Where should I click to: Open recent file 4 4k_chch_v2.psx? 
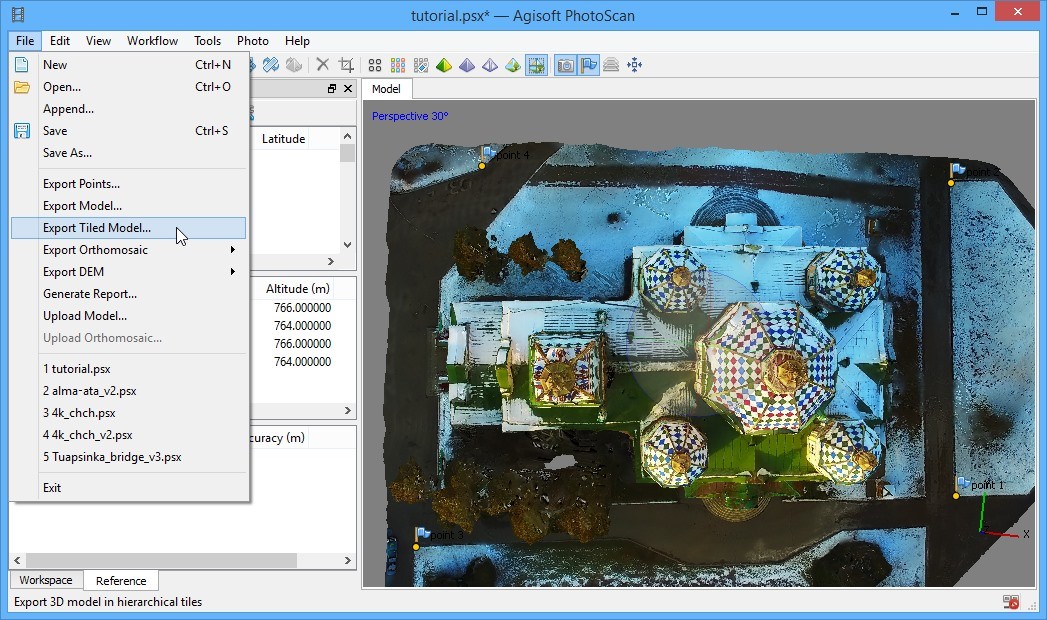[x=128, y=434]
